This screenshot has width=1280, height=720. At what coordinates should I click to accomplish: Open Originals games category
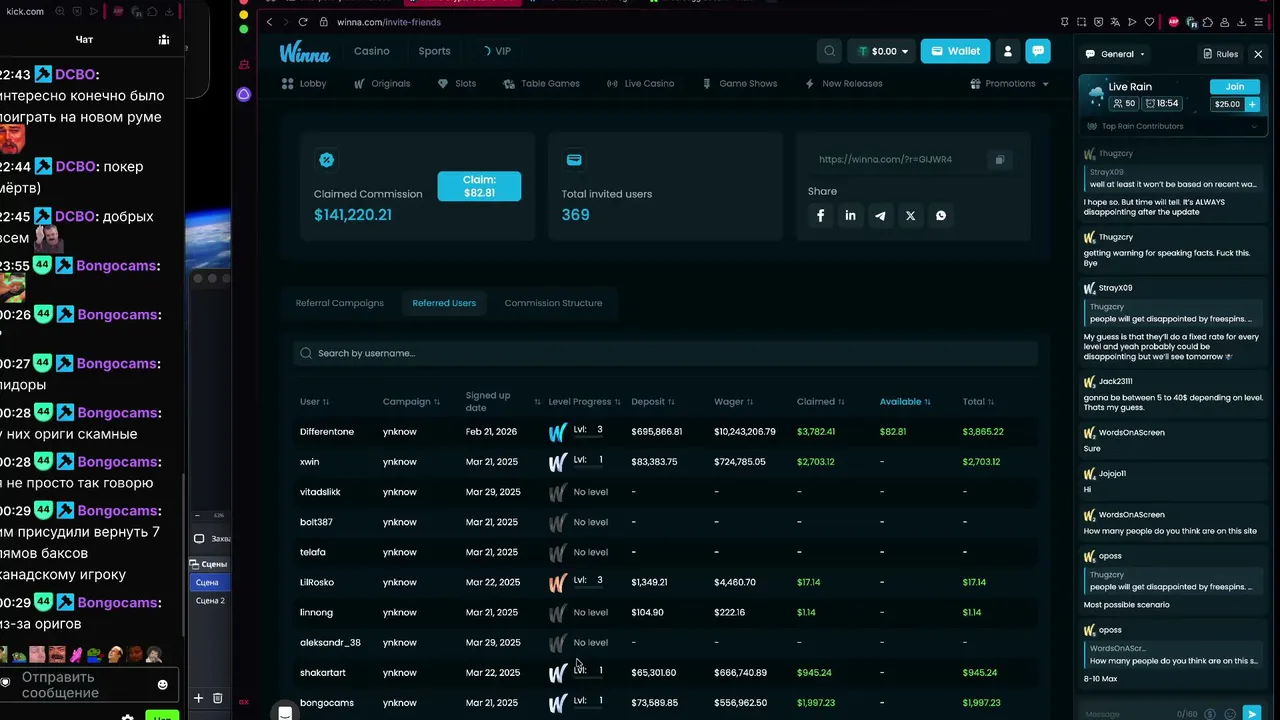(382, 84)
